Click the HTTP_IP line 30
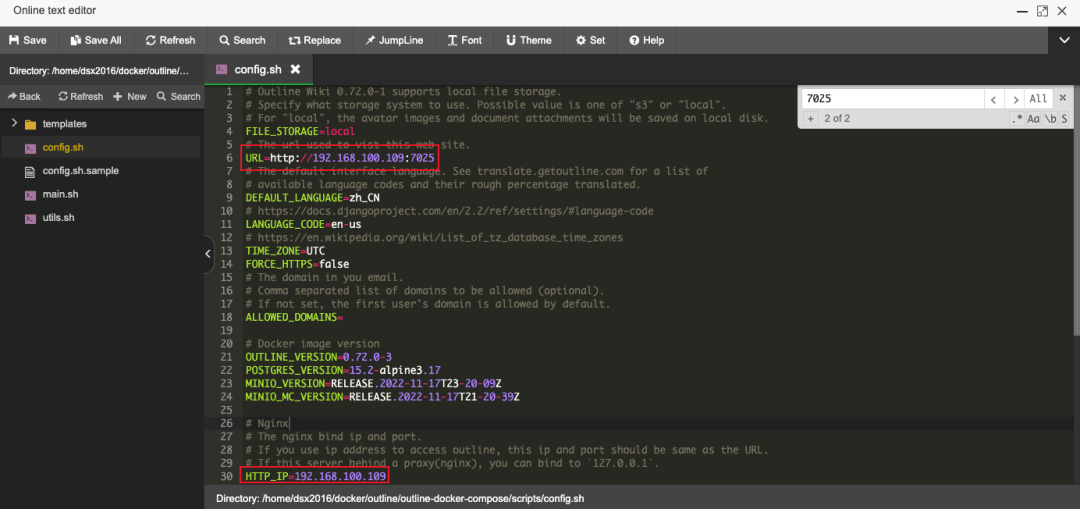Image resolution: width=1080 pixels, height=509 pixels. [x=315, y=476]
